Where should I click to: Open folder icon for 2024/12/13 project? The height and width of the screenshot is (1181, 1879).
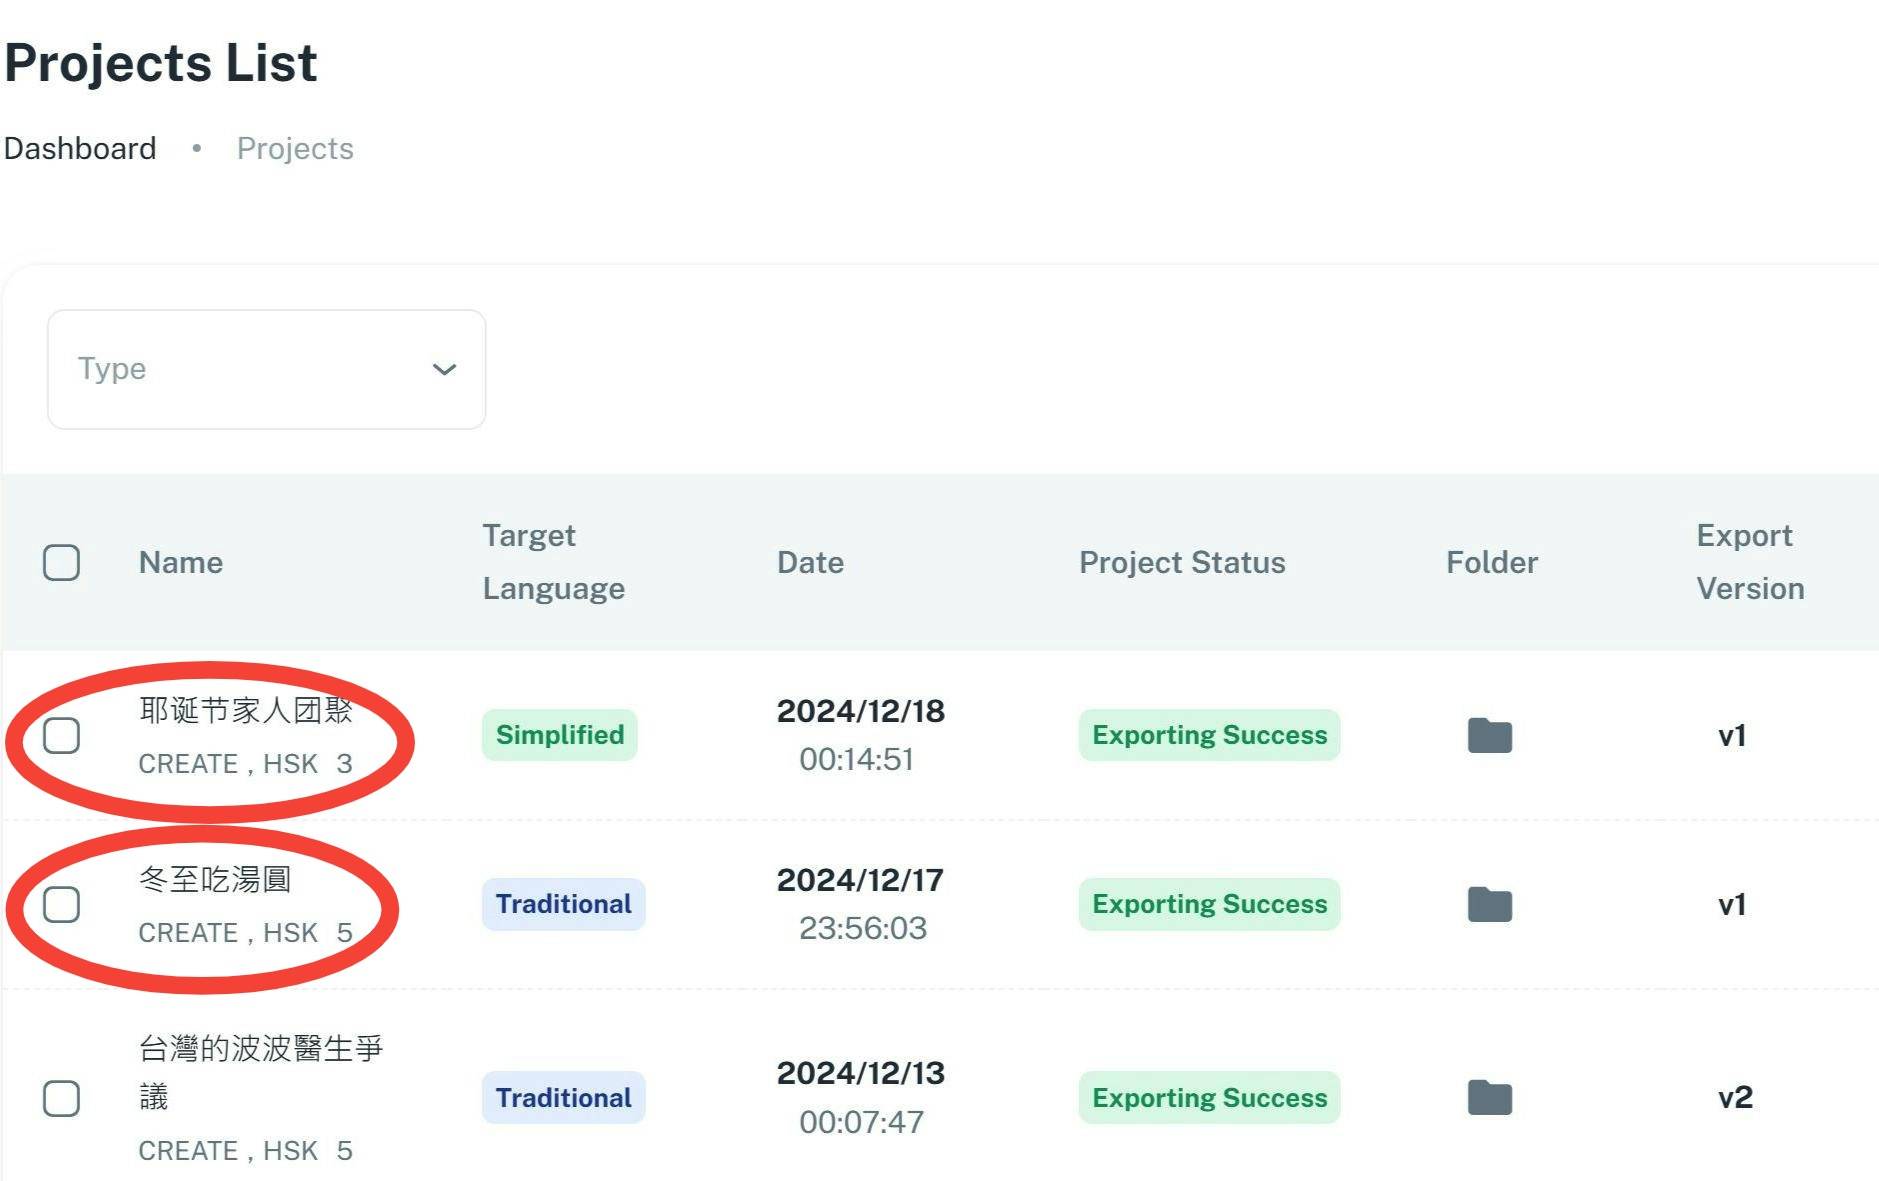tap(1489, 1097)
